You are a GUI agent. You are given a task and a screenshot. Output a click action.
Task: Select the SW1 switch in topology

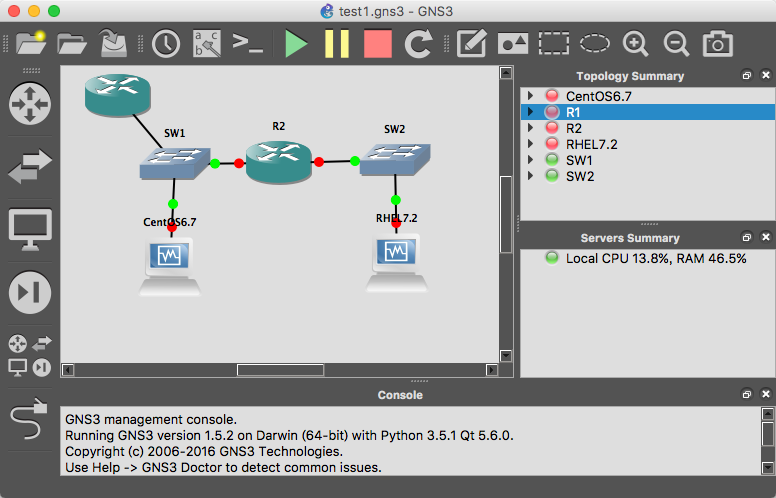(x=175, y=163)
